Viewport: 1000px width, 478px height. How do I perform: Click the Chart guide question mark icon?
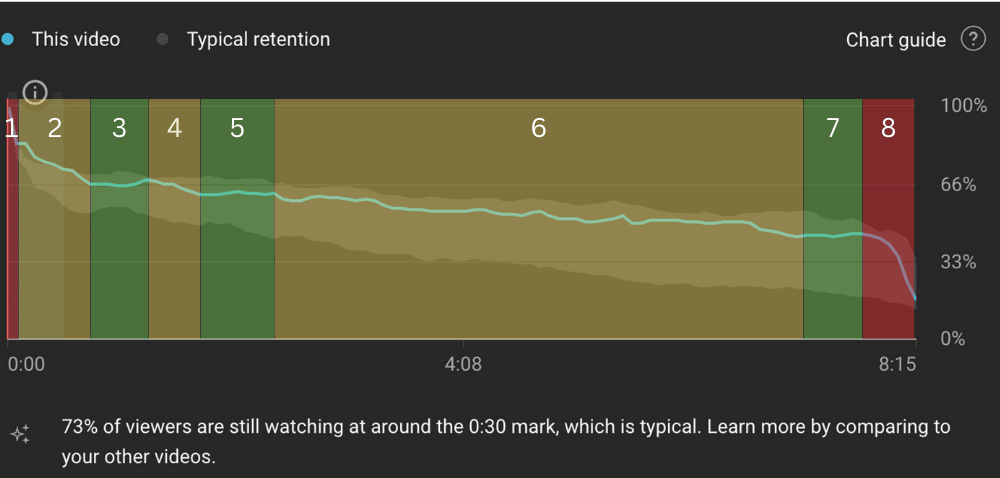pos(973,40)
